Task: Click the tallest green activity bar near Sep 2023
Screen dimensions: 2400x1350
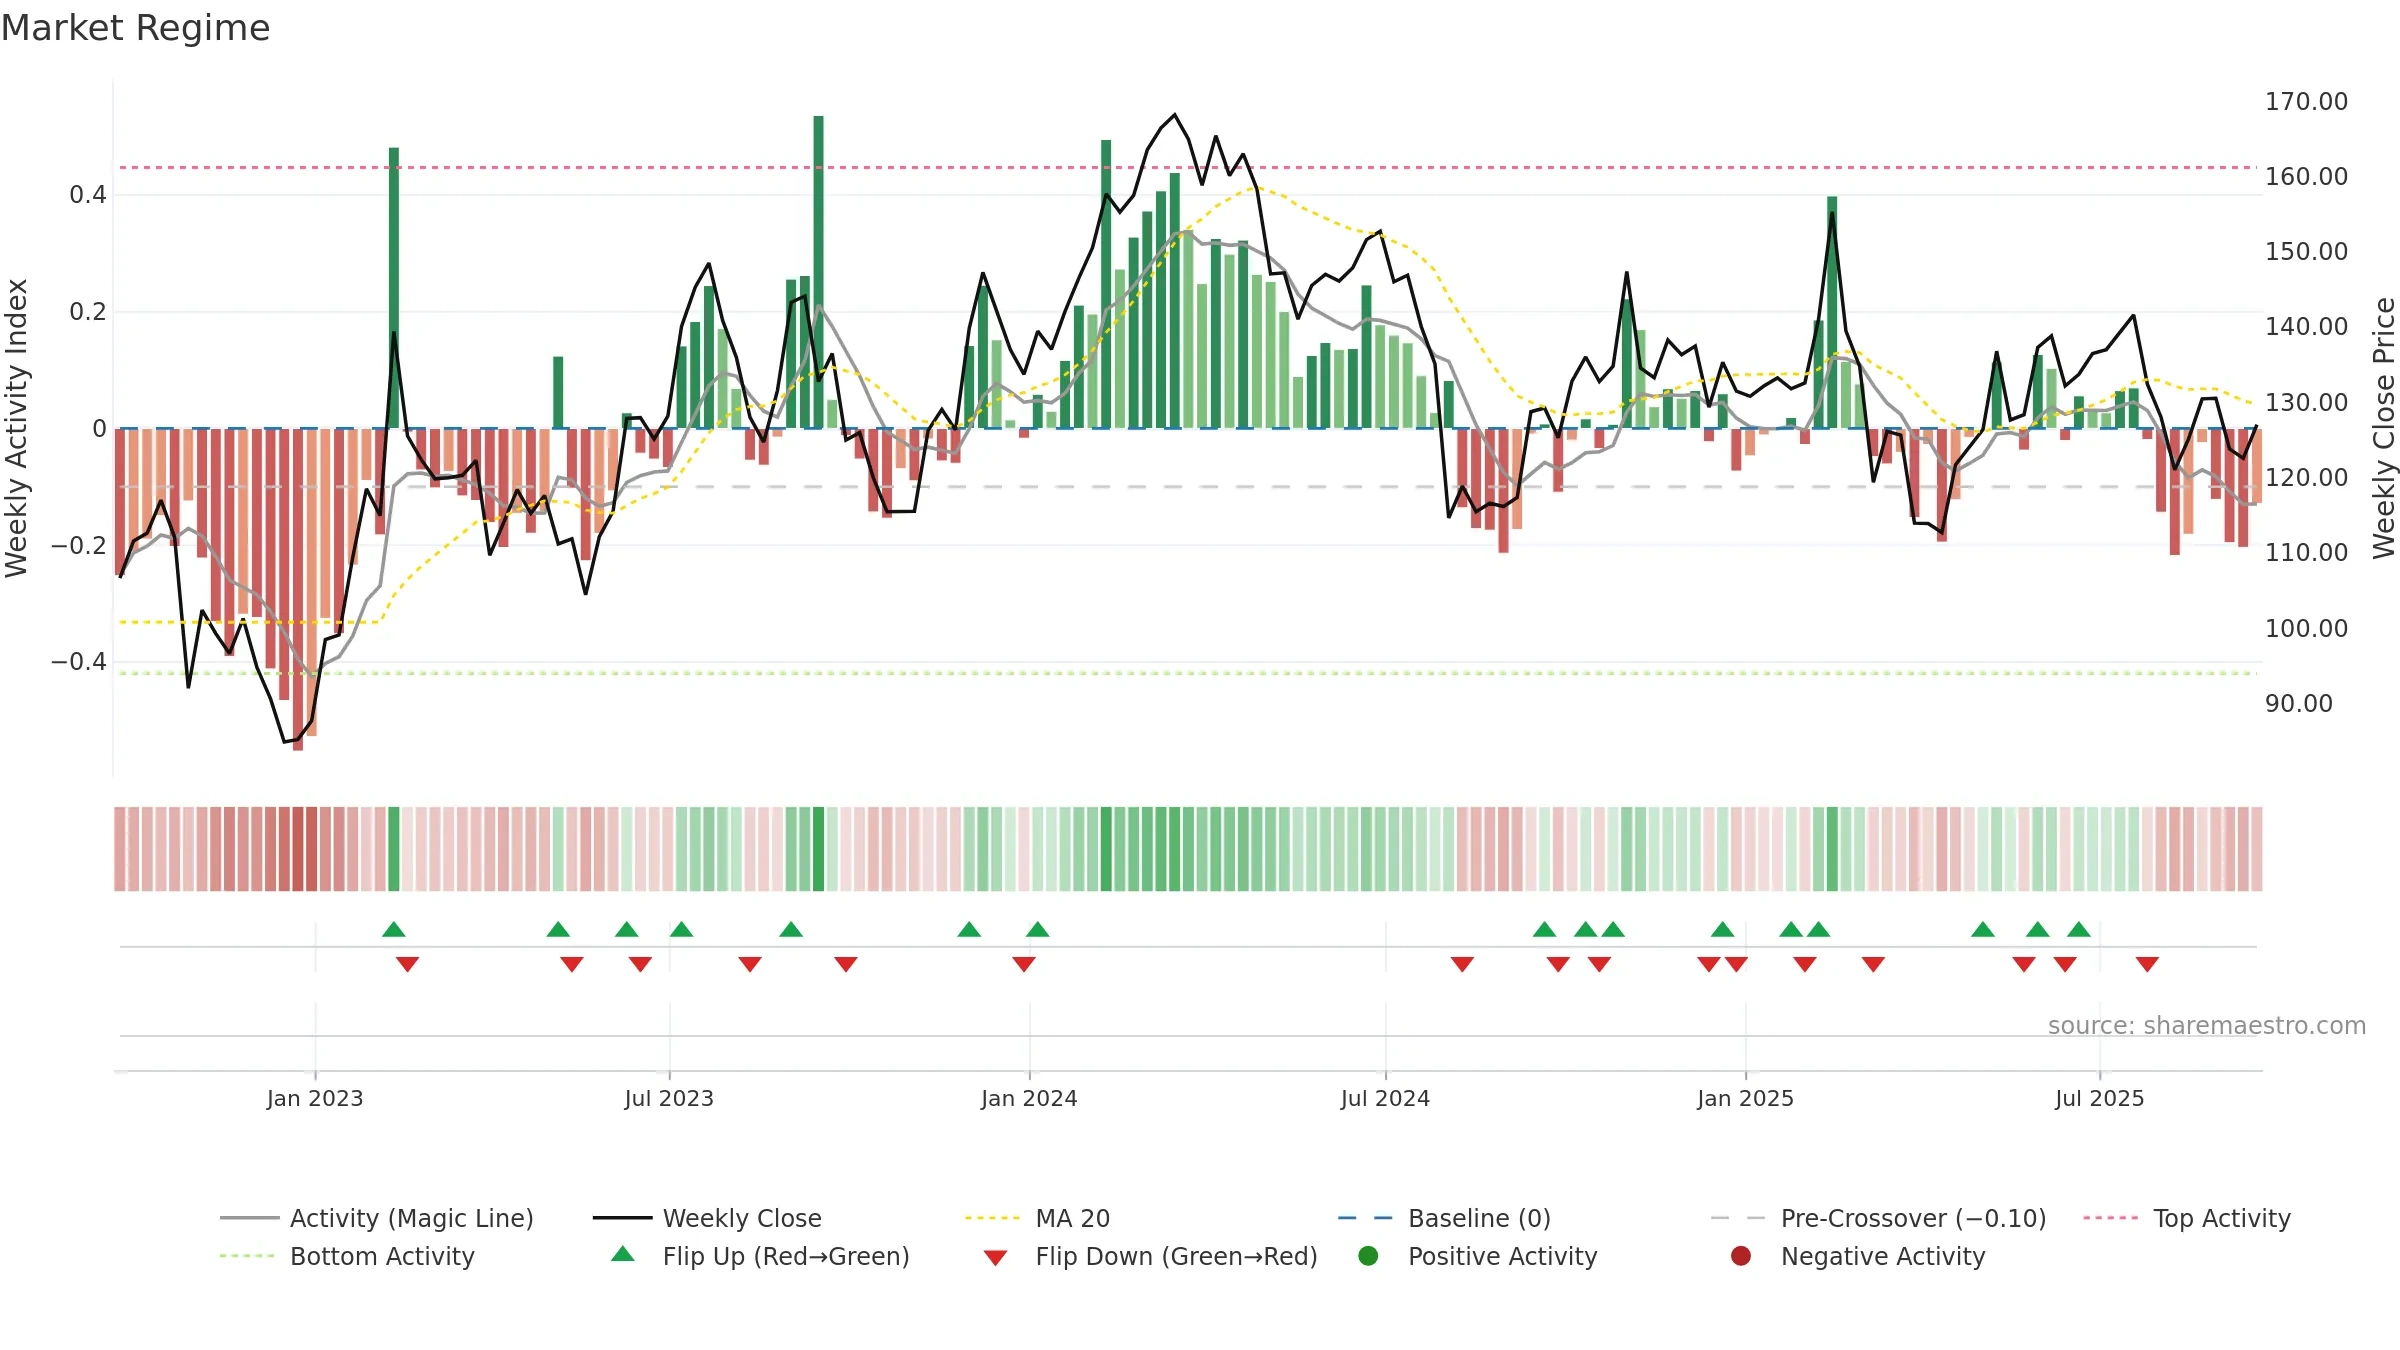Action: [x=818, y=272]
